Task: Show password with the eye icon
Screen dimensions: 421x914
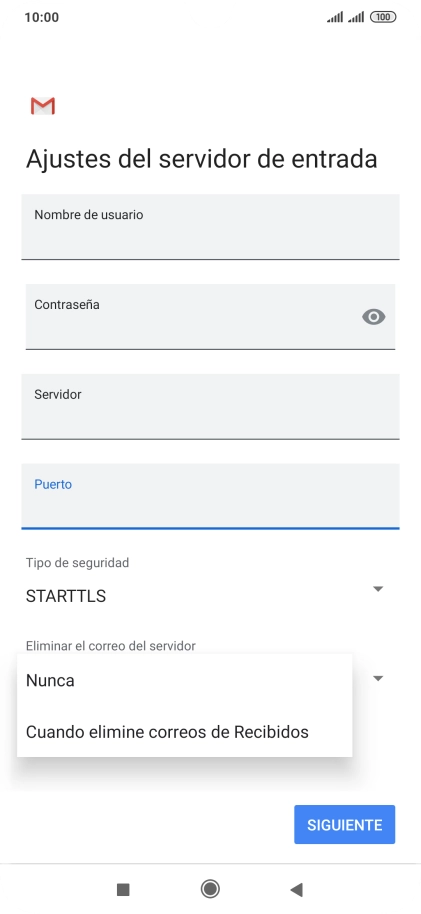Action: pos(374,317)
